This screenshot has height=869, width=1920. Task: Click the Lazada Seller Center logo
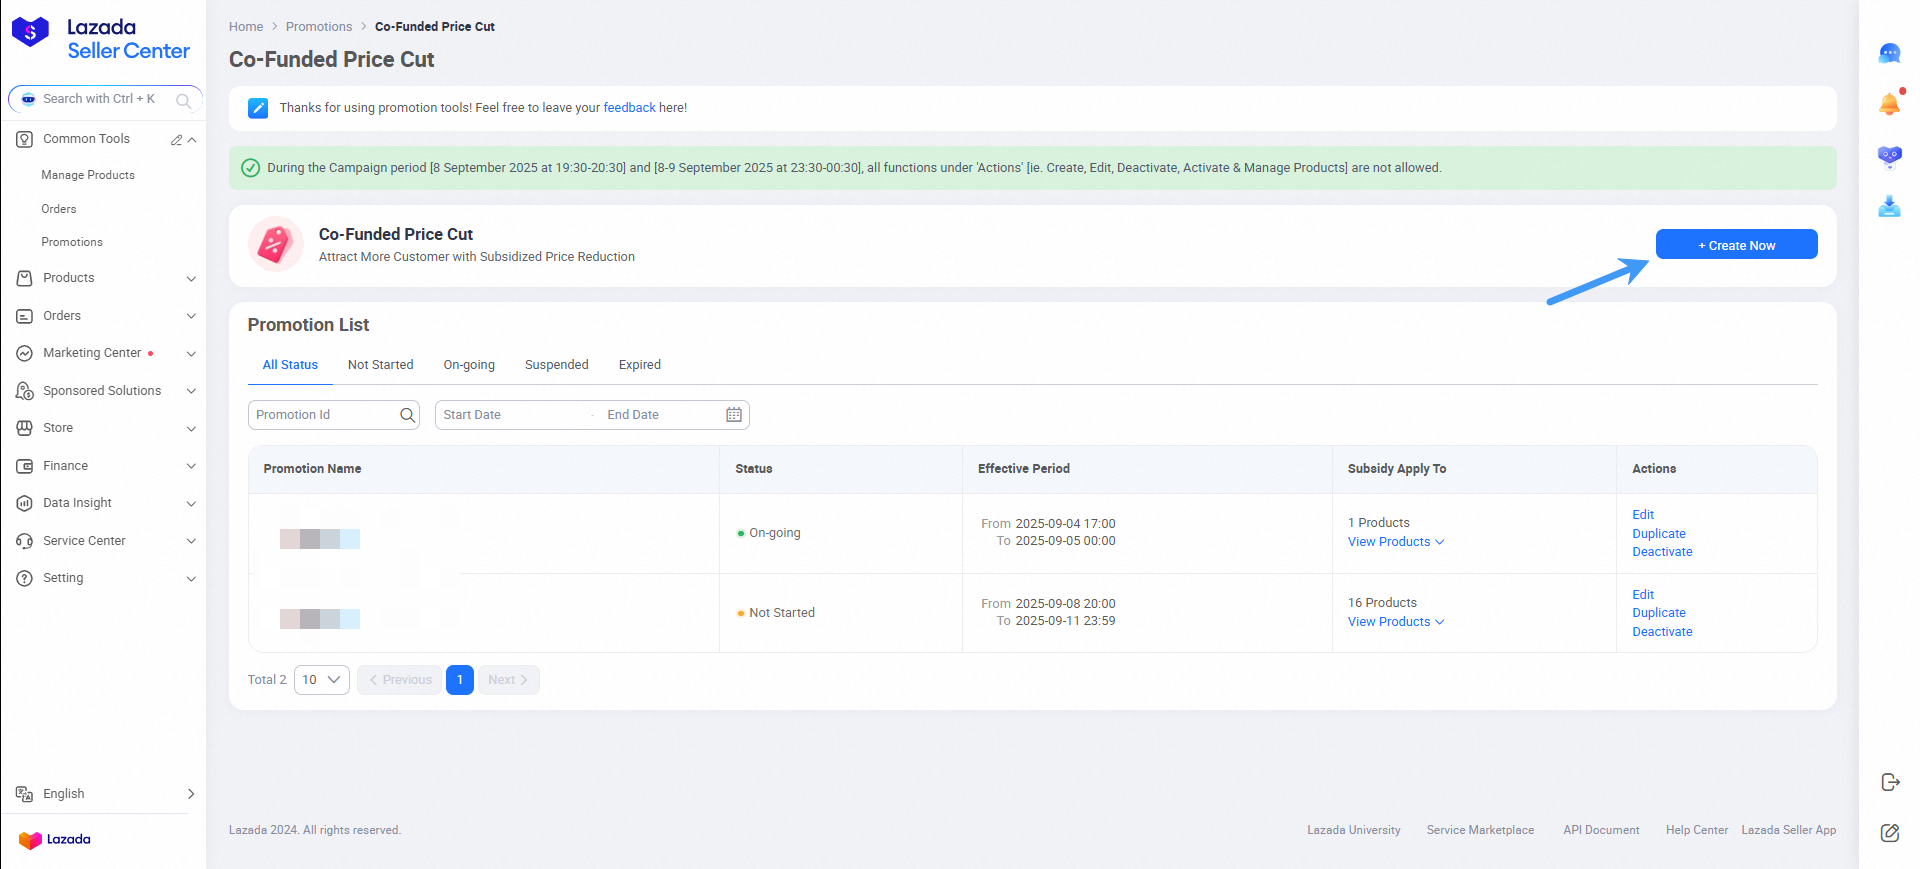coord(100,39)
